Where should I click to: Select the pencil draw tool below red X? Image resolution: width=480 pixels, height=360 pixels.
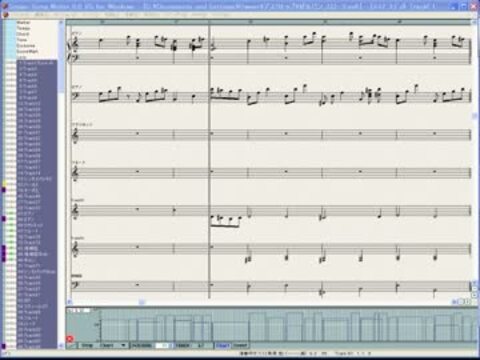(x=72, y=346)
